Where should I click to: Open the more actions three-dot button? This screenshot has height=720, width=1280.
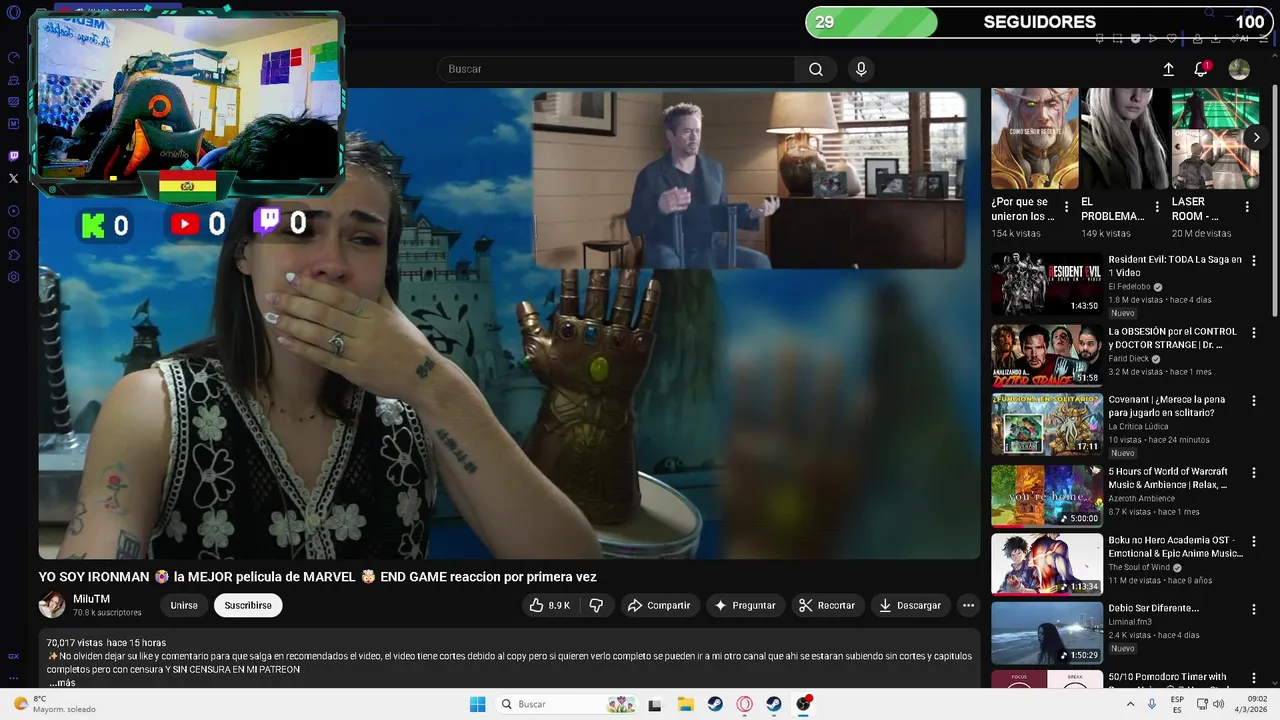pyautogui.click(x=968, y=605)
